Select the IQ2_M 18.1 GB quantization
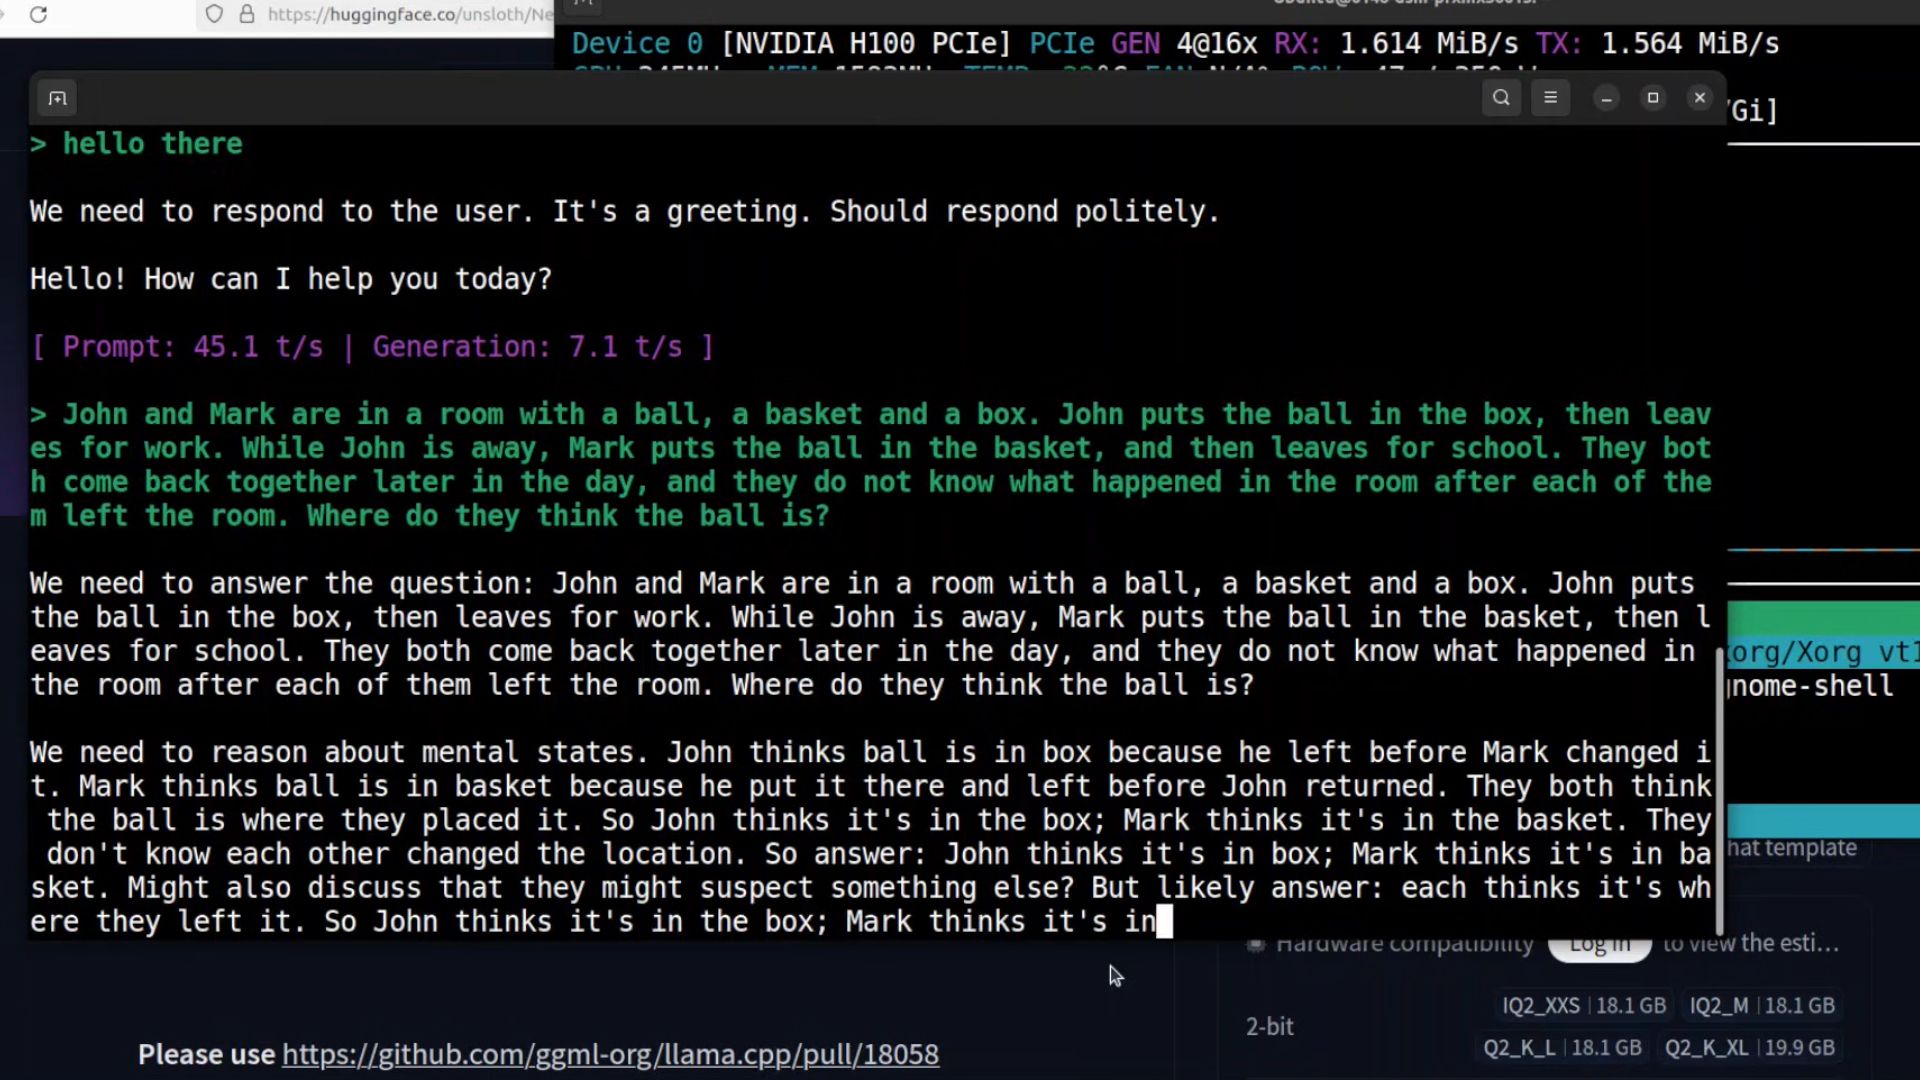This screenshot has width=1920, height=1080. pyautogui.click(x=1762, y=1005)
